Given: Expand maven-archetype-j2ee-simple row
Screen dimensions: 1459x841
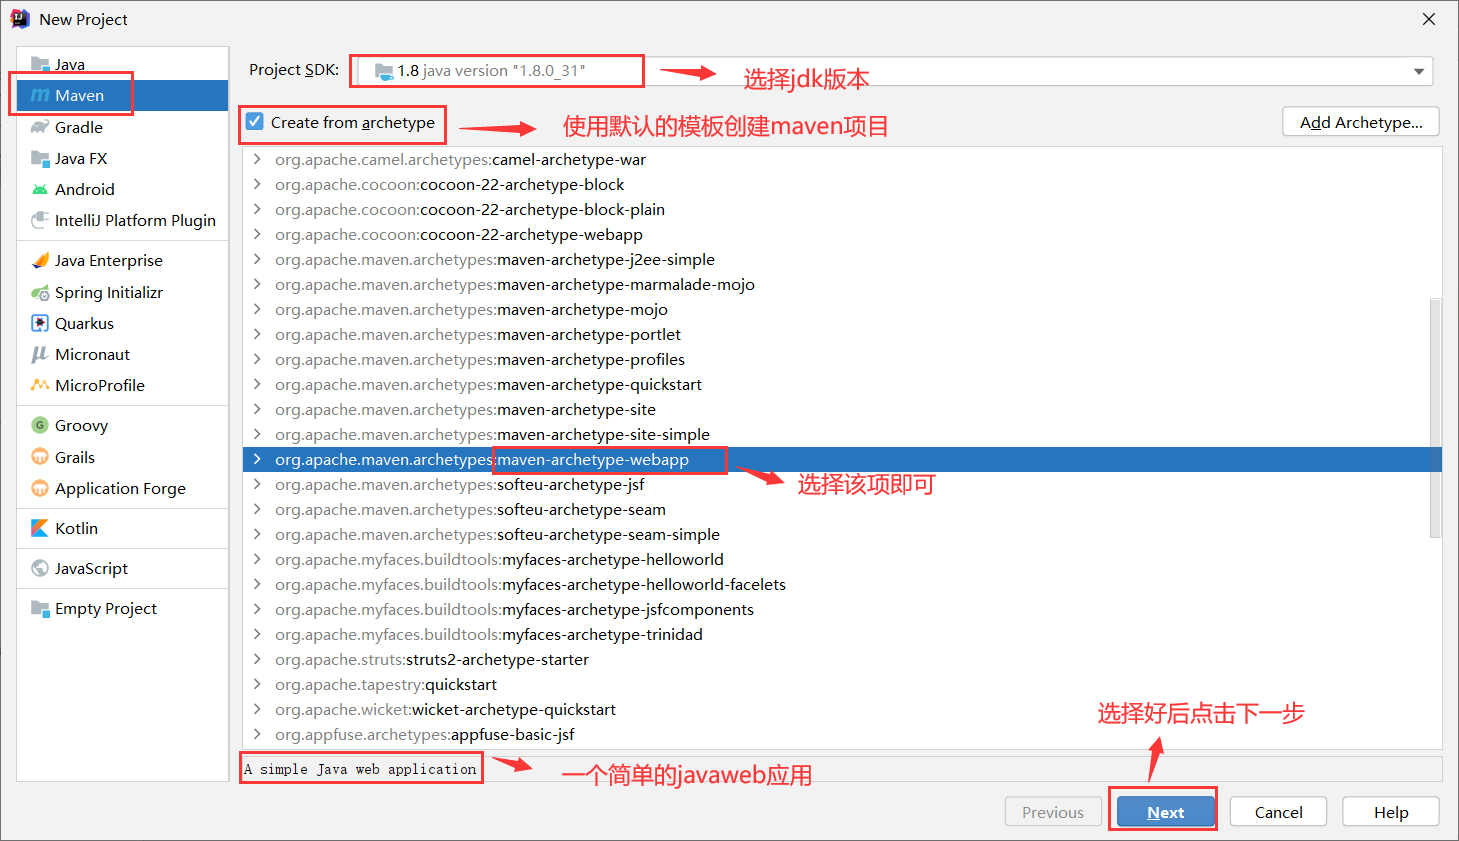Looking at the screenshot, I should coord(257,259).
